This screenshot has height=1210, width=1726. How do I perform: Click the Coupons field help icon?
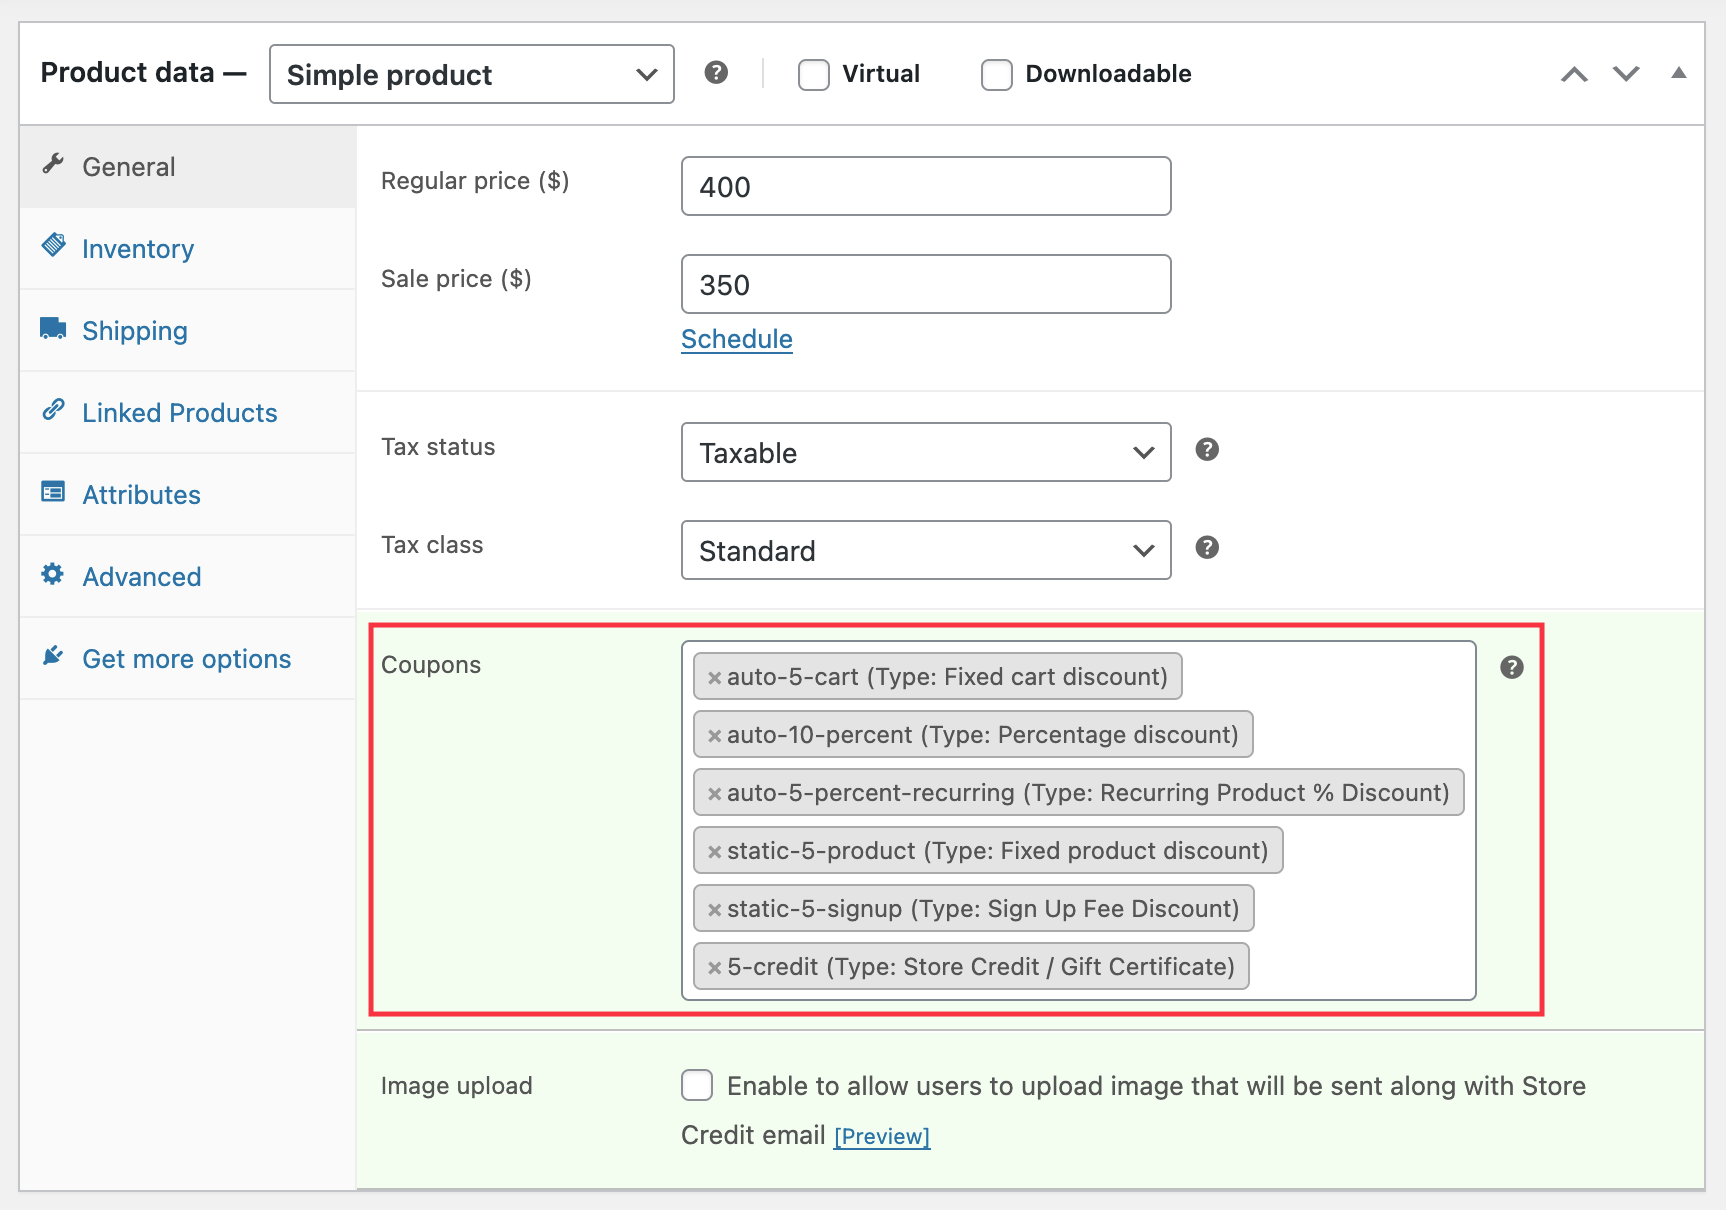pyautogui.click(x=1511, y=667)
